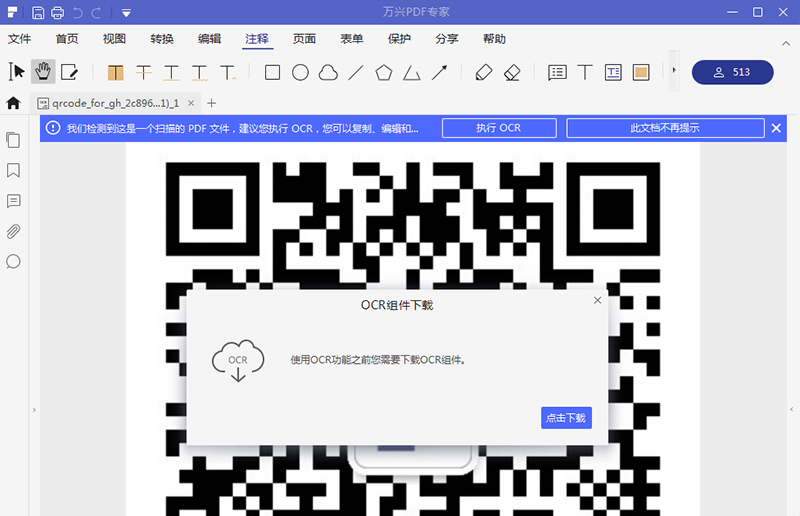Select the Edit object tool
The image size is (800, 516).
(69, 72)
